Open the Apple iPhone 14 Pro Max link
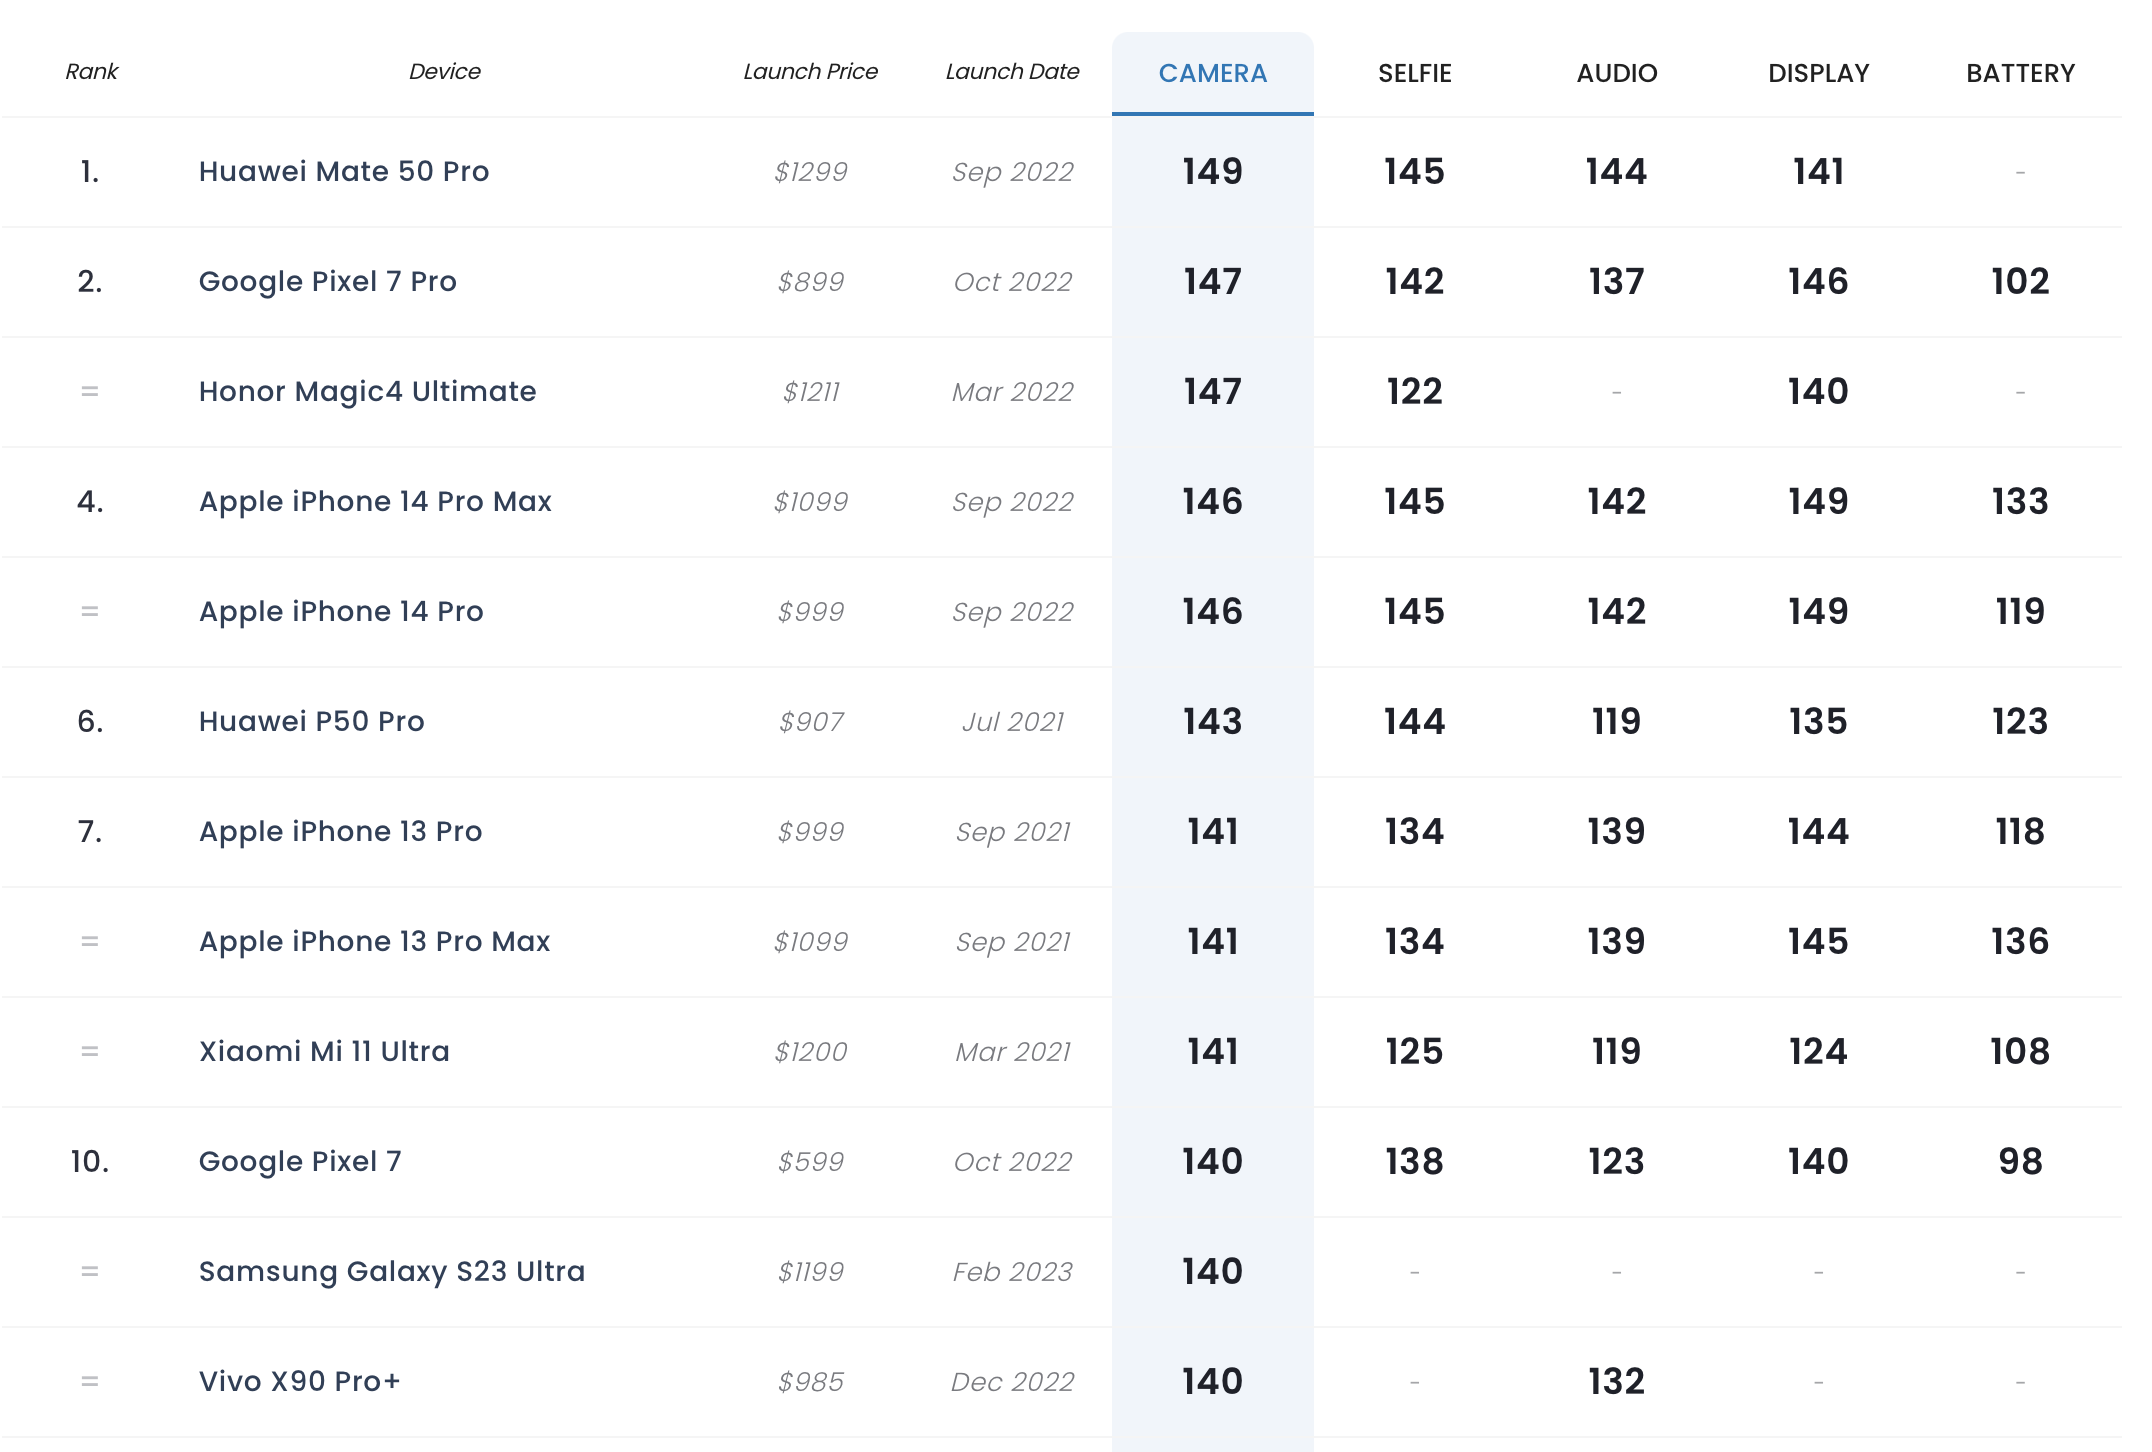This screenshot has height=1452, width=2152. click(x=375, y=501)
